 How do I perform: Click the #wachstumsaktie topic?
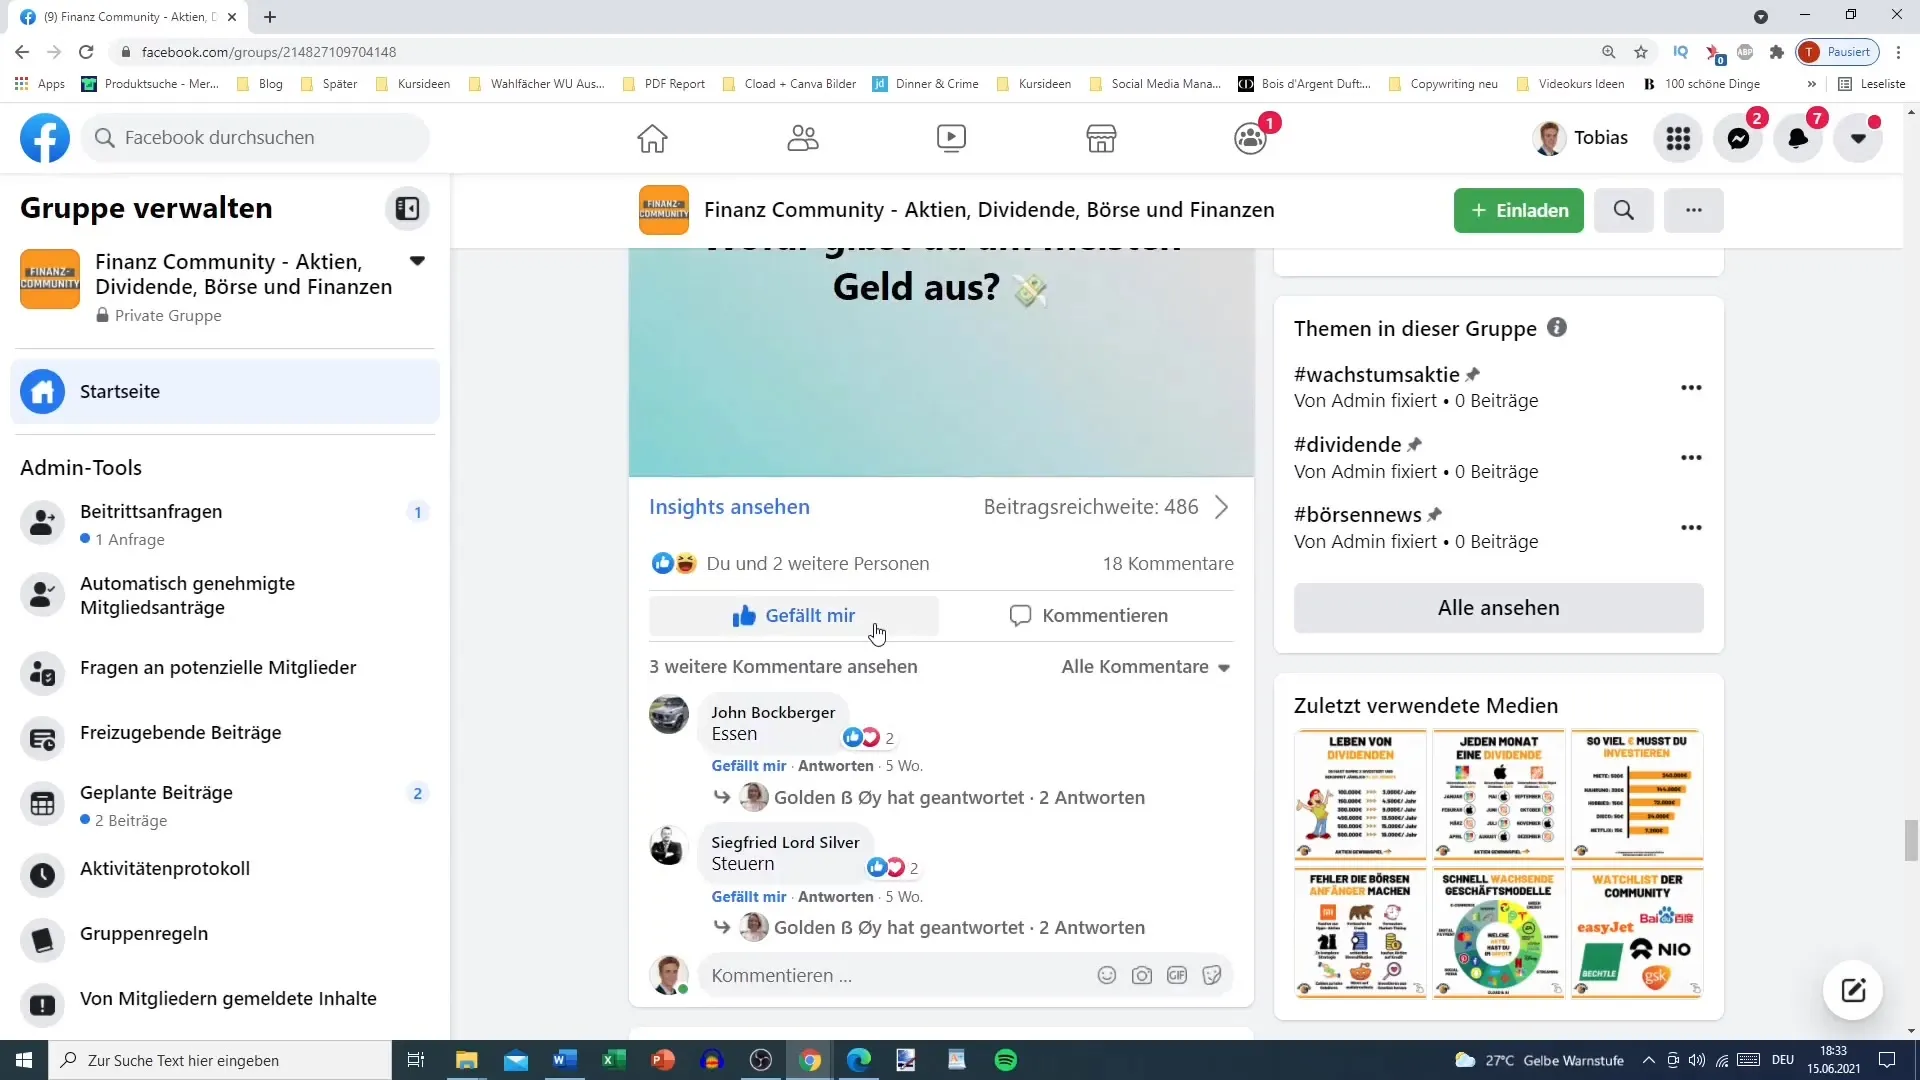[1376, 375]
